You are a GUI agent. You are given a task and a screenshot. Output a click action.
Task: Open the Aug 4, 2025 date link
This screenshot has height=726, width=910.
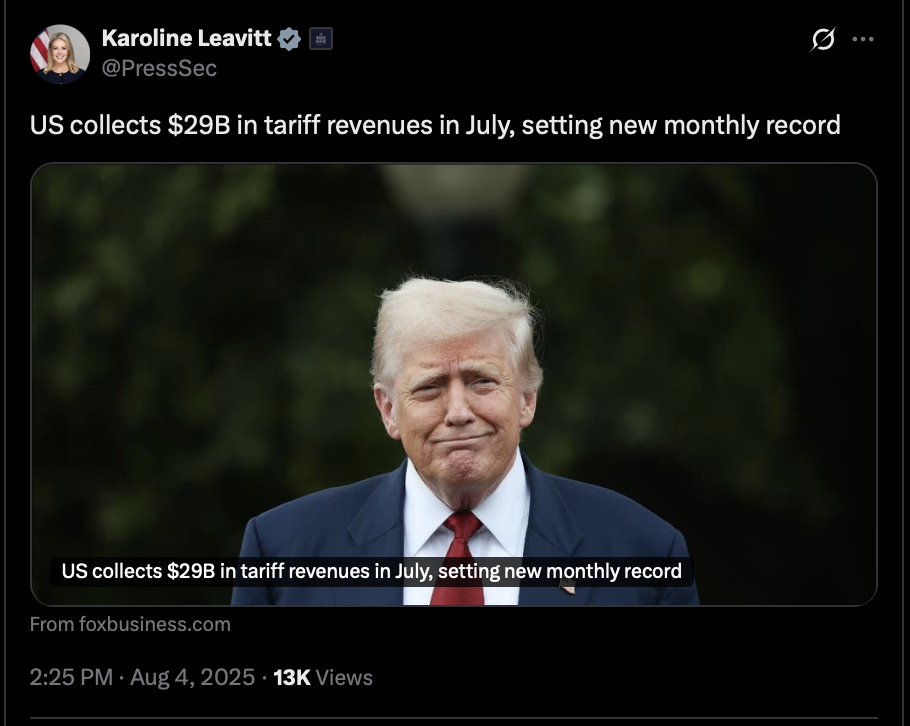tap(193, 677)
